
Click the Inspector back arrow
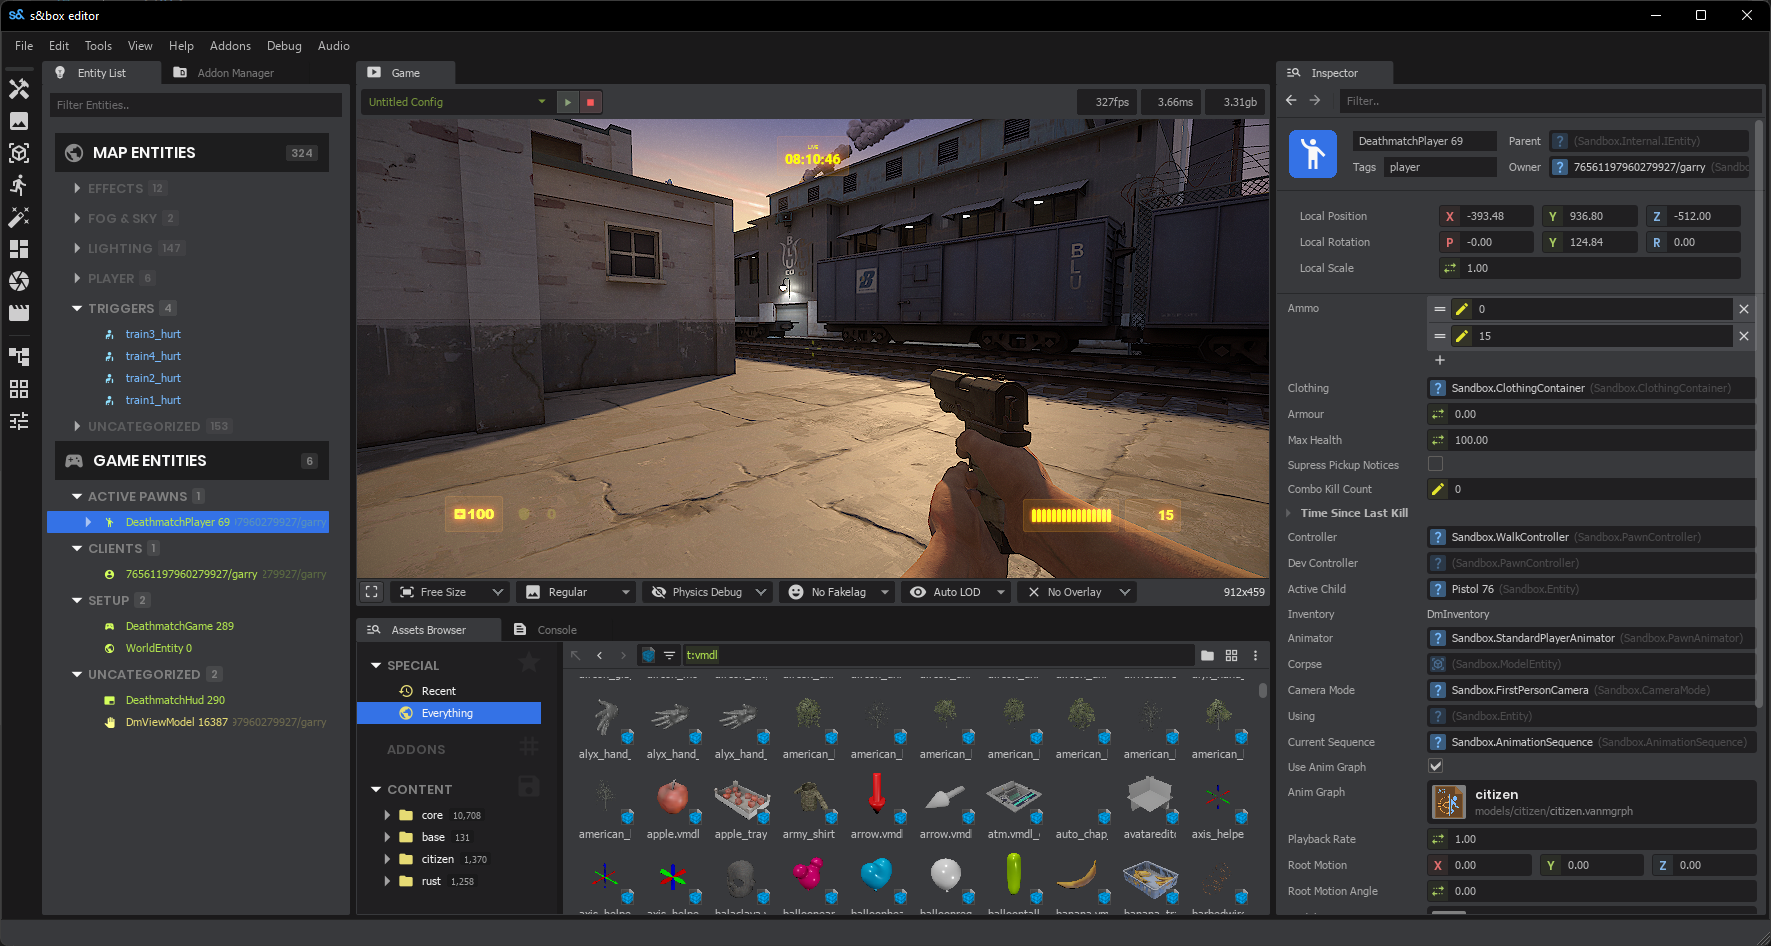coord(1291,101)
